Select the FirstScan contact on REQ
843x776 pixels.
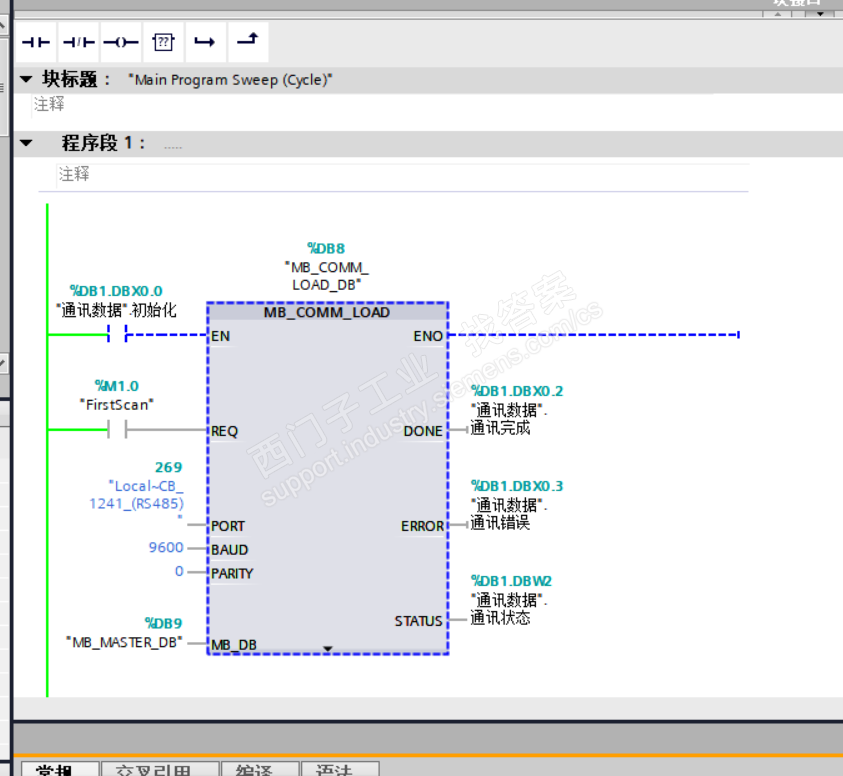[x=117, y=430]
